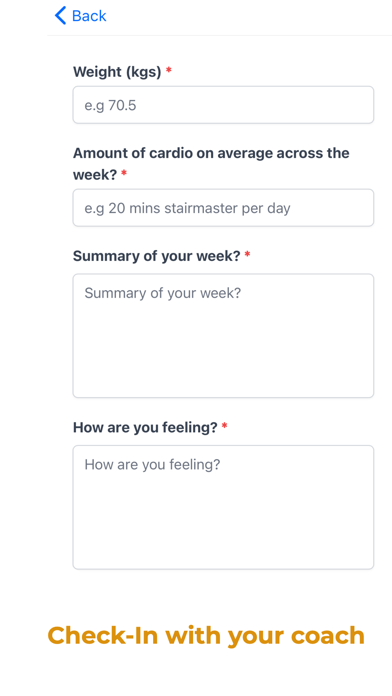
Task: Click into the Summary of your week textarea
Action: [x=223, y=336]
